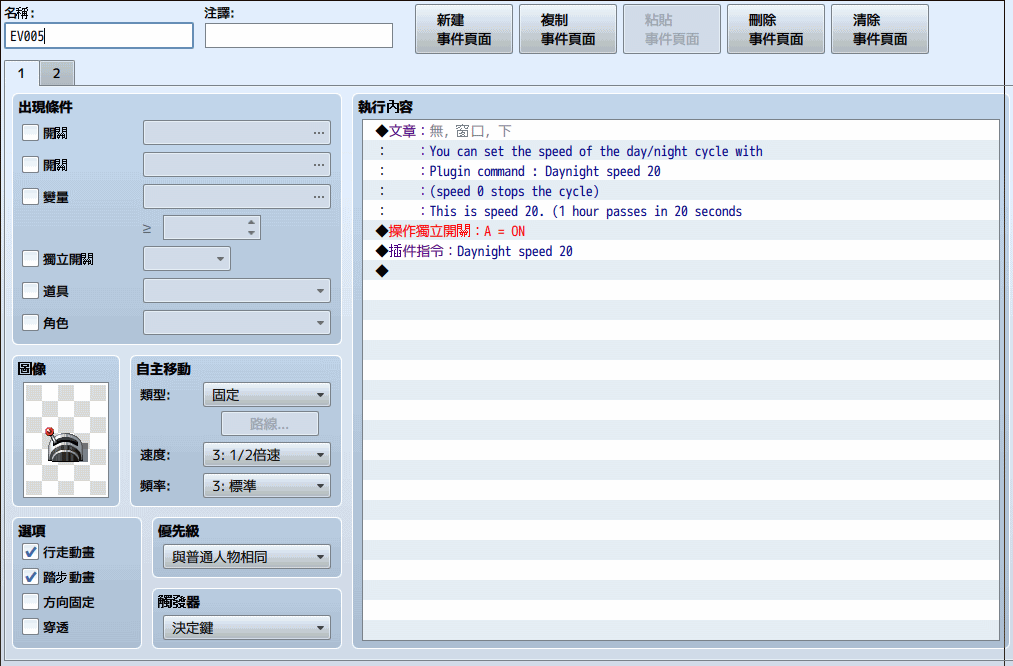
Task: Open the 類型 dropdown showing 固定
Action: click(267, 395)
